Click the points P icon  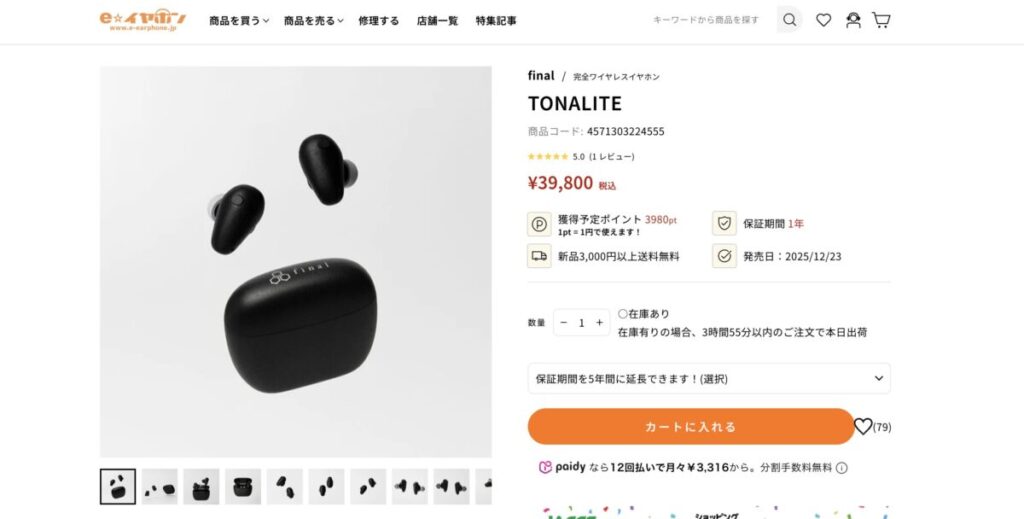[539, 224]
